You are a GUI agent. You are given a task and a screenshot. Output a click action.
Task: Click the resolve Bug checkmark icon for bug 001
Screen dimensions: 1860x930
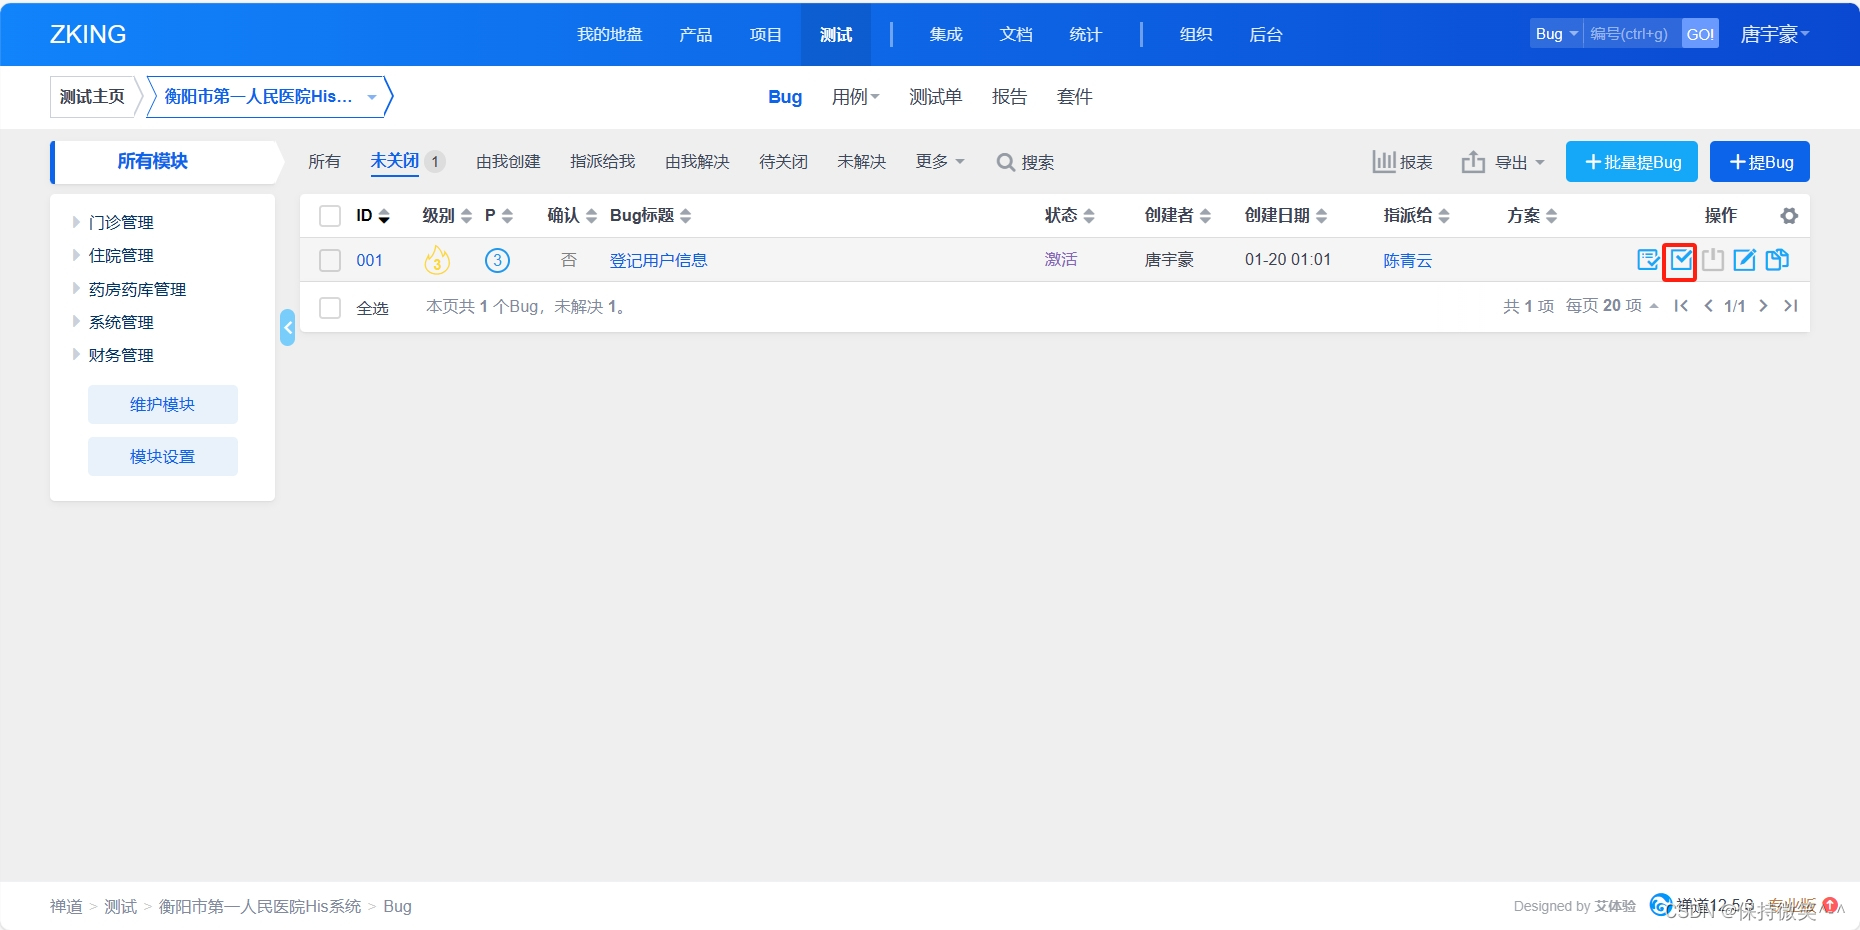coord(1681,260)
